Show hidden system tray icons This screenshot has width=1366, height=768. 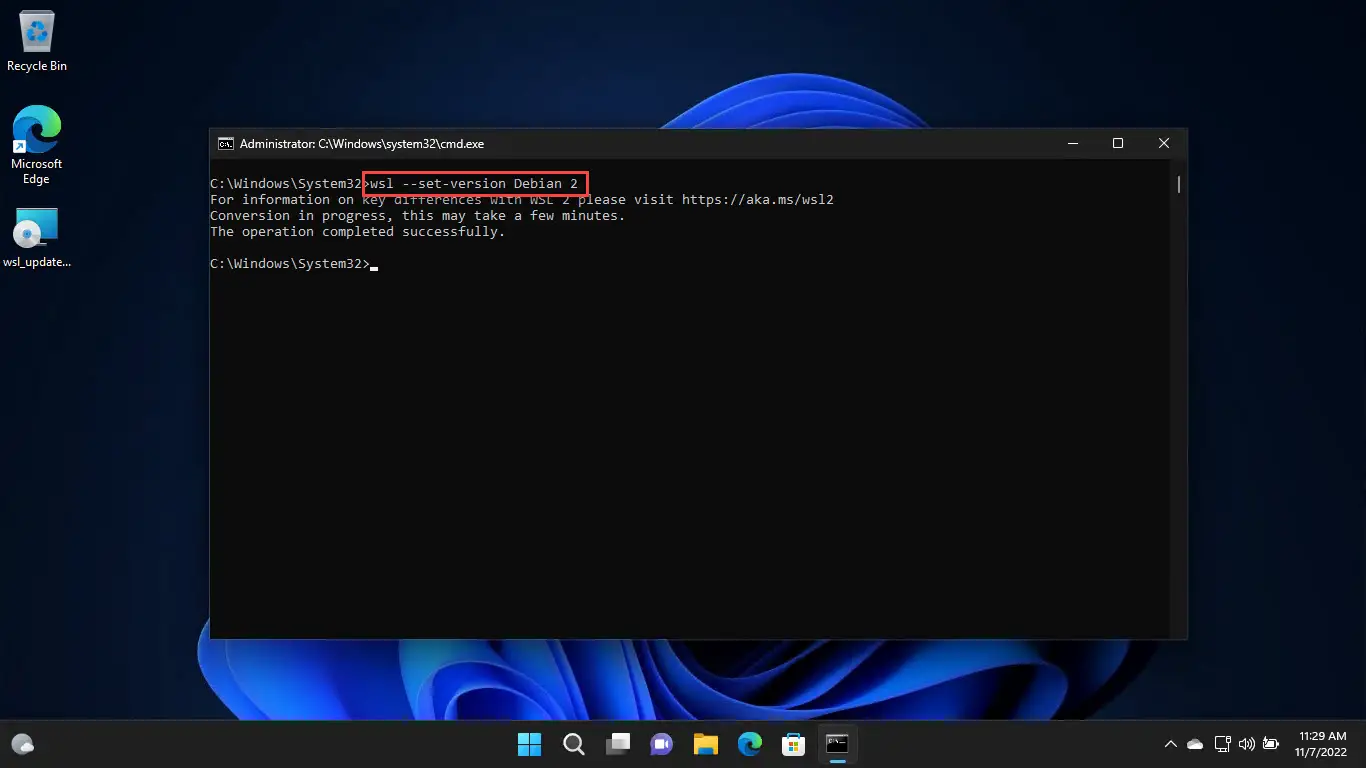[x=1171, y=744]
